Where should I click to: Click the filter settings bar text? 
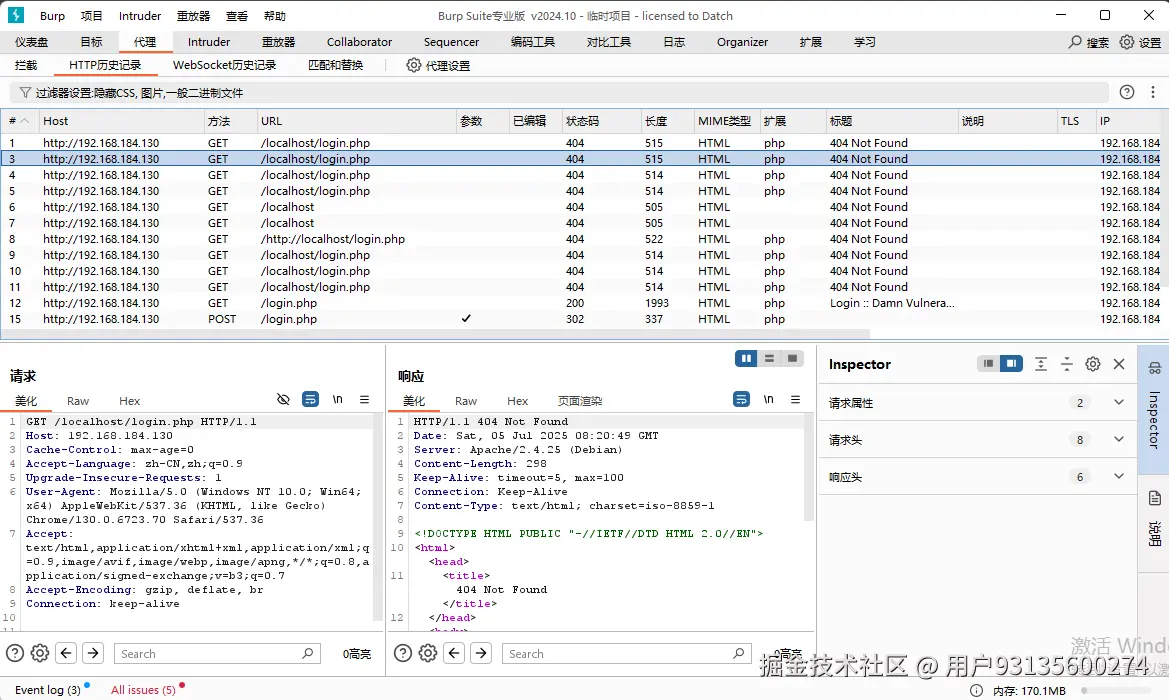pyautogui.click(x=139, y=93)
